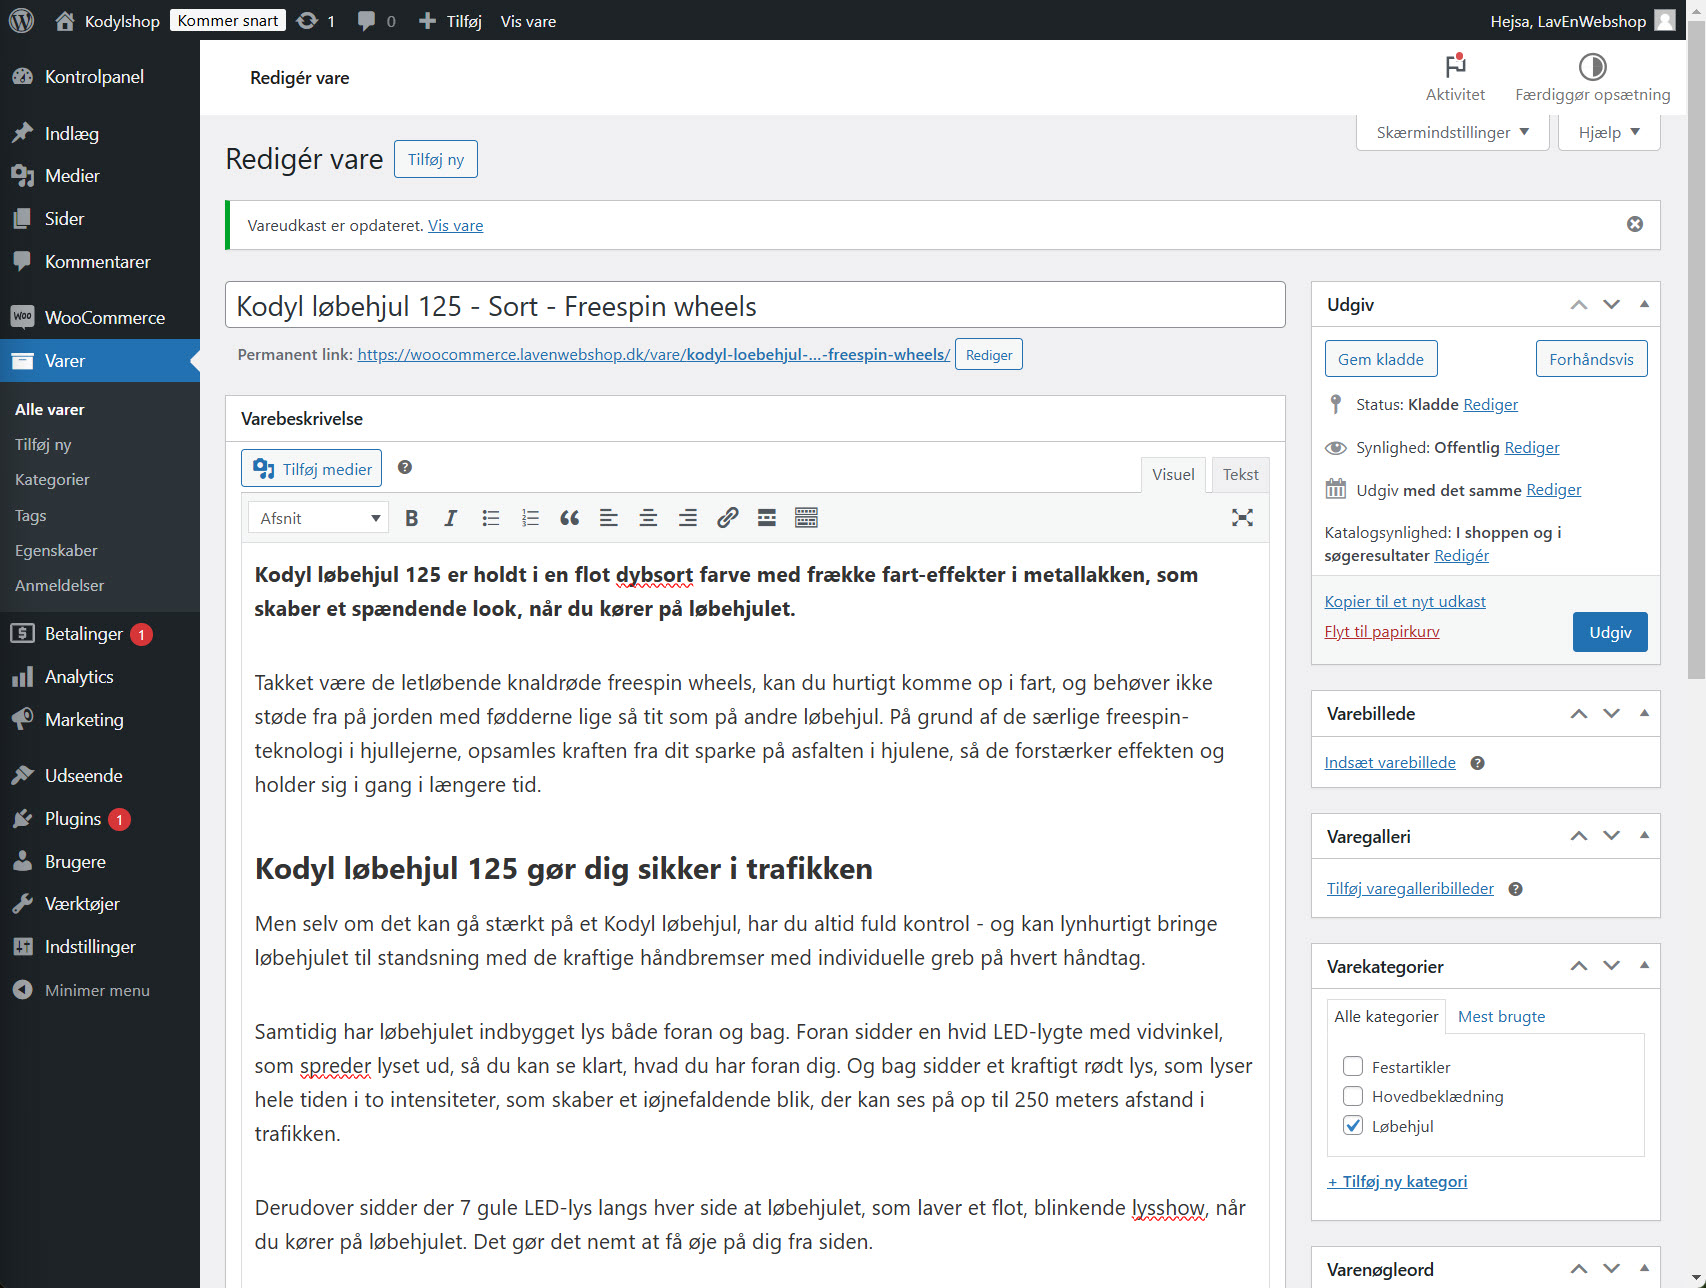Open the Afsnit paragraph style dropdown
The height and width of the screenshot is (1288, 1706).
click(x=317, y=517)
